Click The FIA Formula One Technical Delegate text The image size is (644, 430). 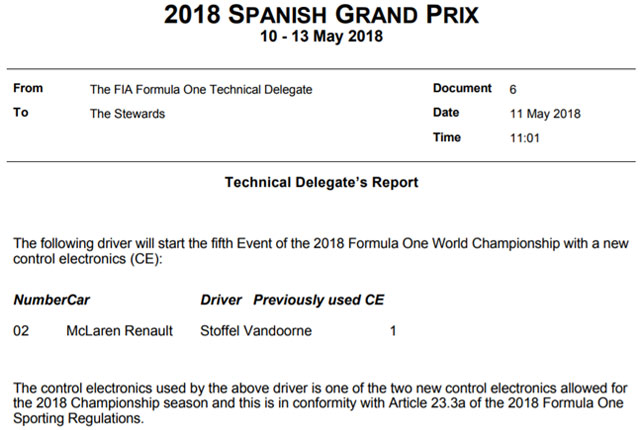200,89
